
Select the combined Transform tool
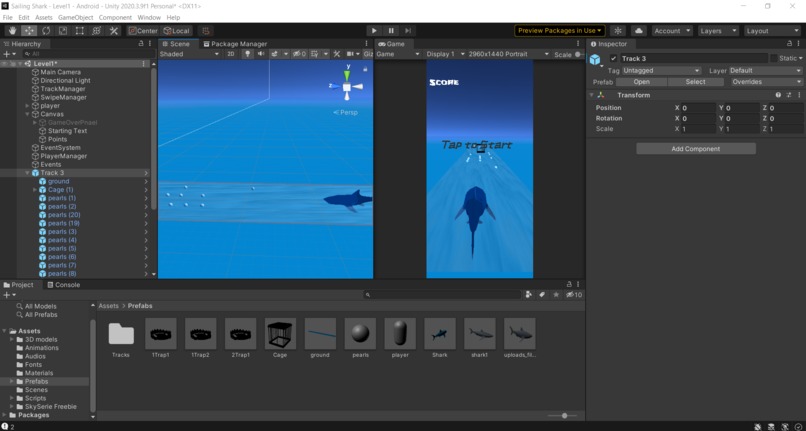pos(97,31)
